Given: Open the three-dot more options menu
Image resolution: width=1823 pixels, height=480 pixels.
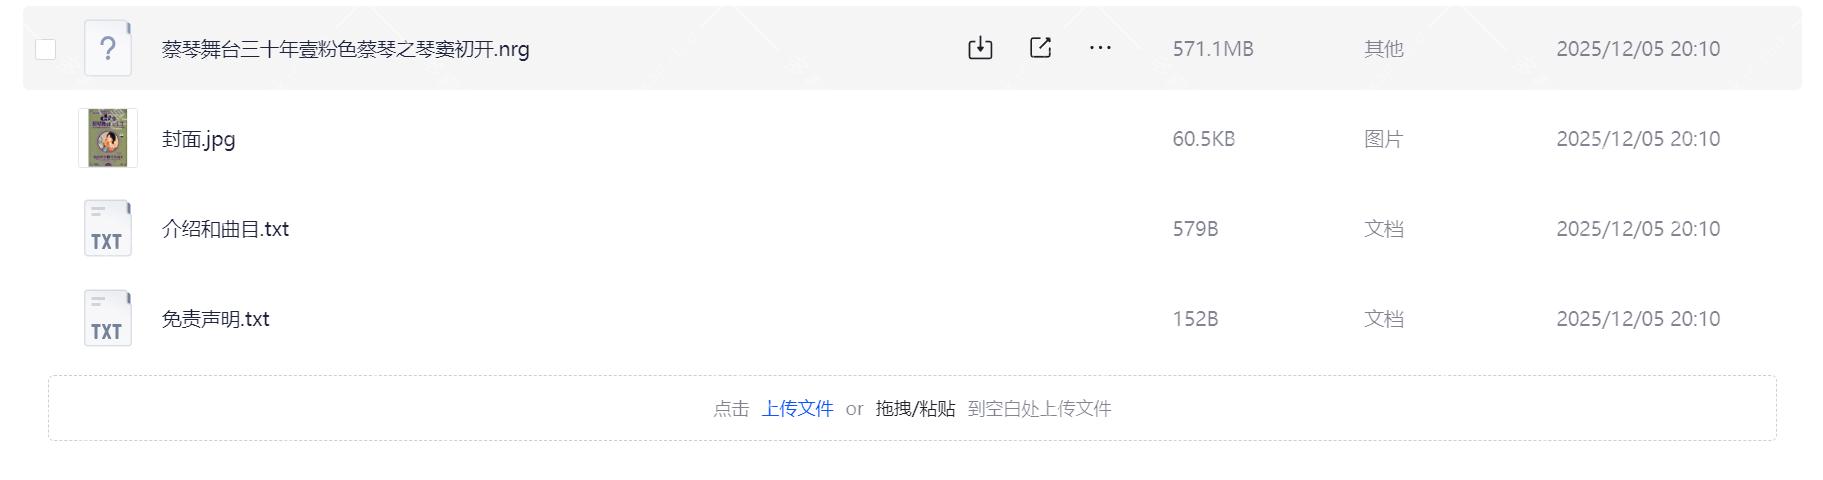Looking at the screenshot, I should (1100, 48).
